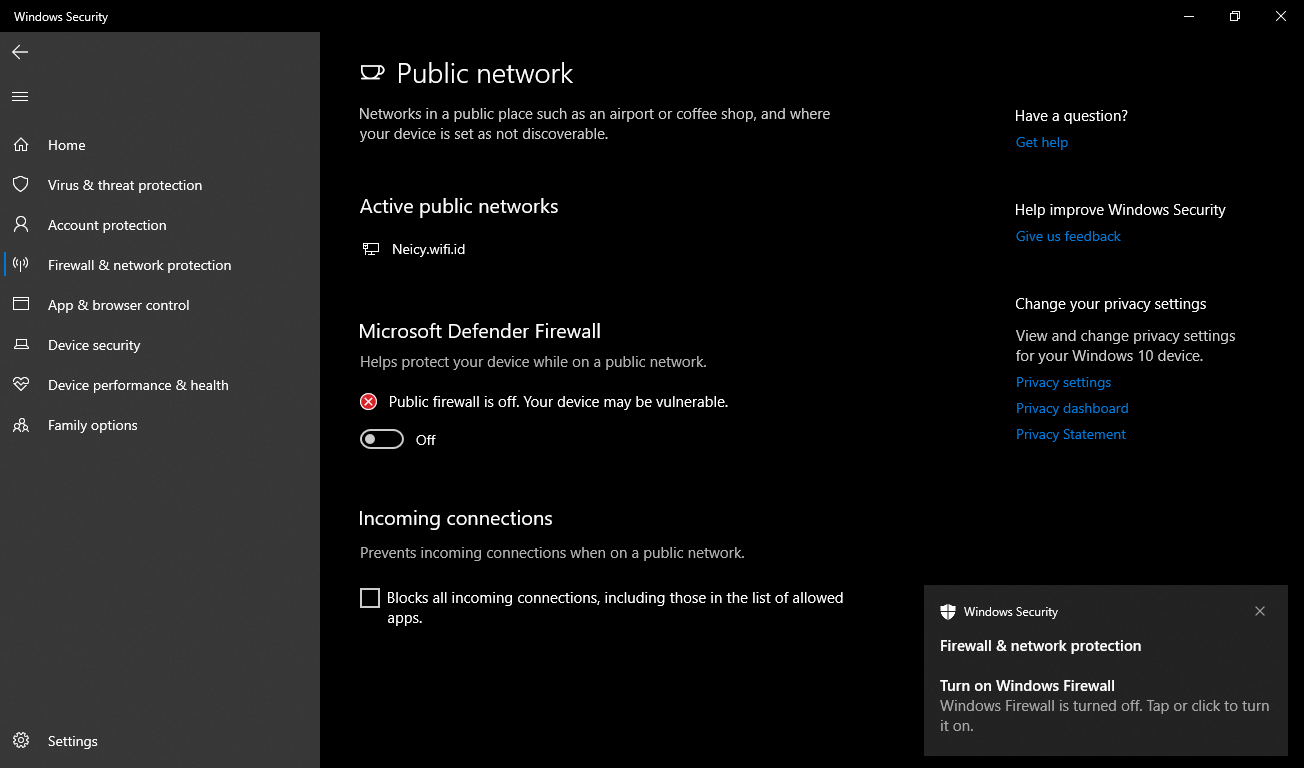The image size is (1304, 768).
Task: Click the App & browser control icon
Action: 21,305
